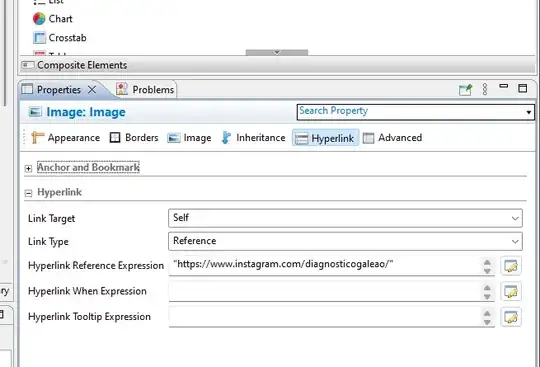The height and width of the screenshot is (367, 540).
Task: Click the Hyperlink When Expression field
Action: (325, 291)
